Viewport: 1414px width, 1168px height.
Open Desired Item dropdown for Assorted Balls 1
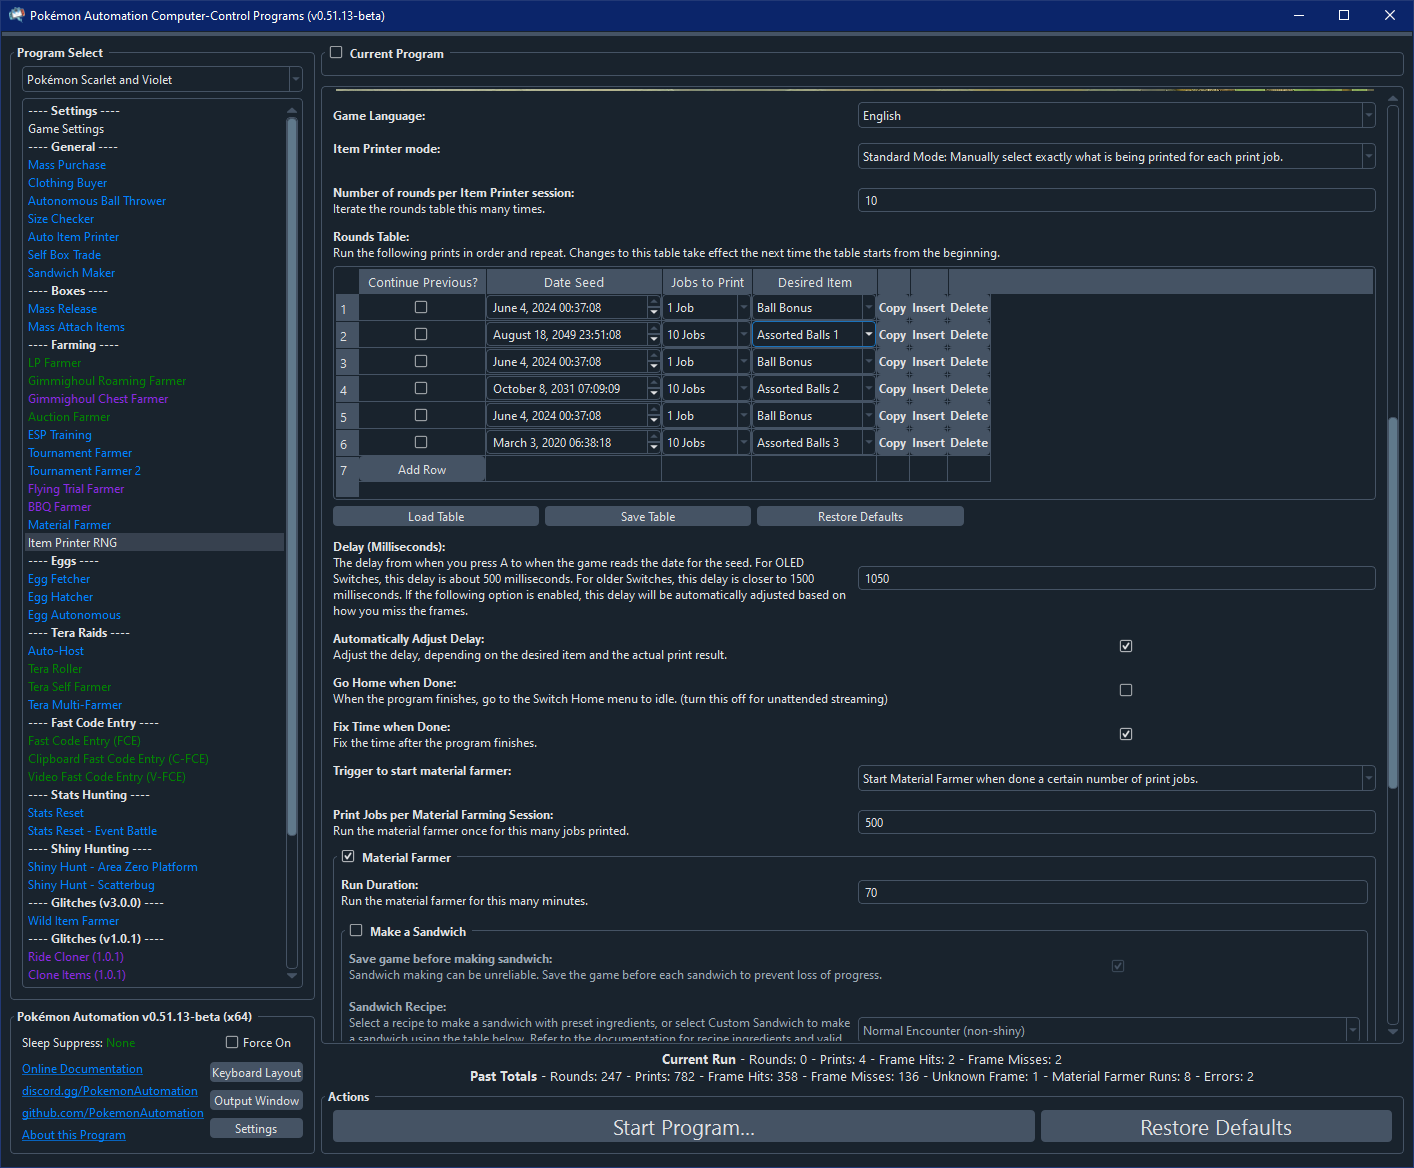tap(868, 335)
